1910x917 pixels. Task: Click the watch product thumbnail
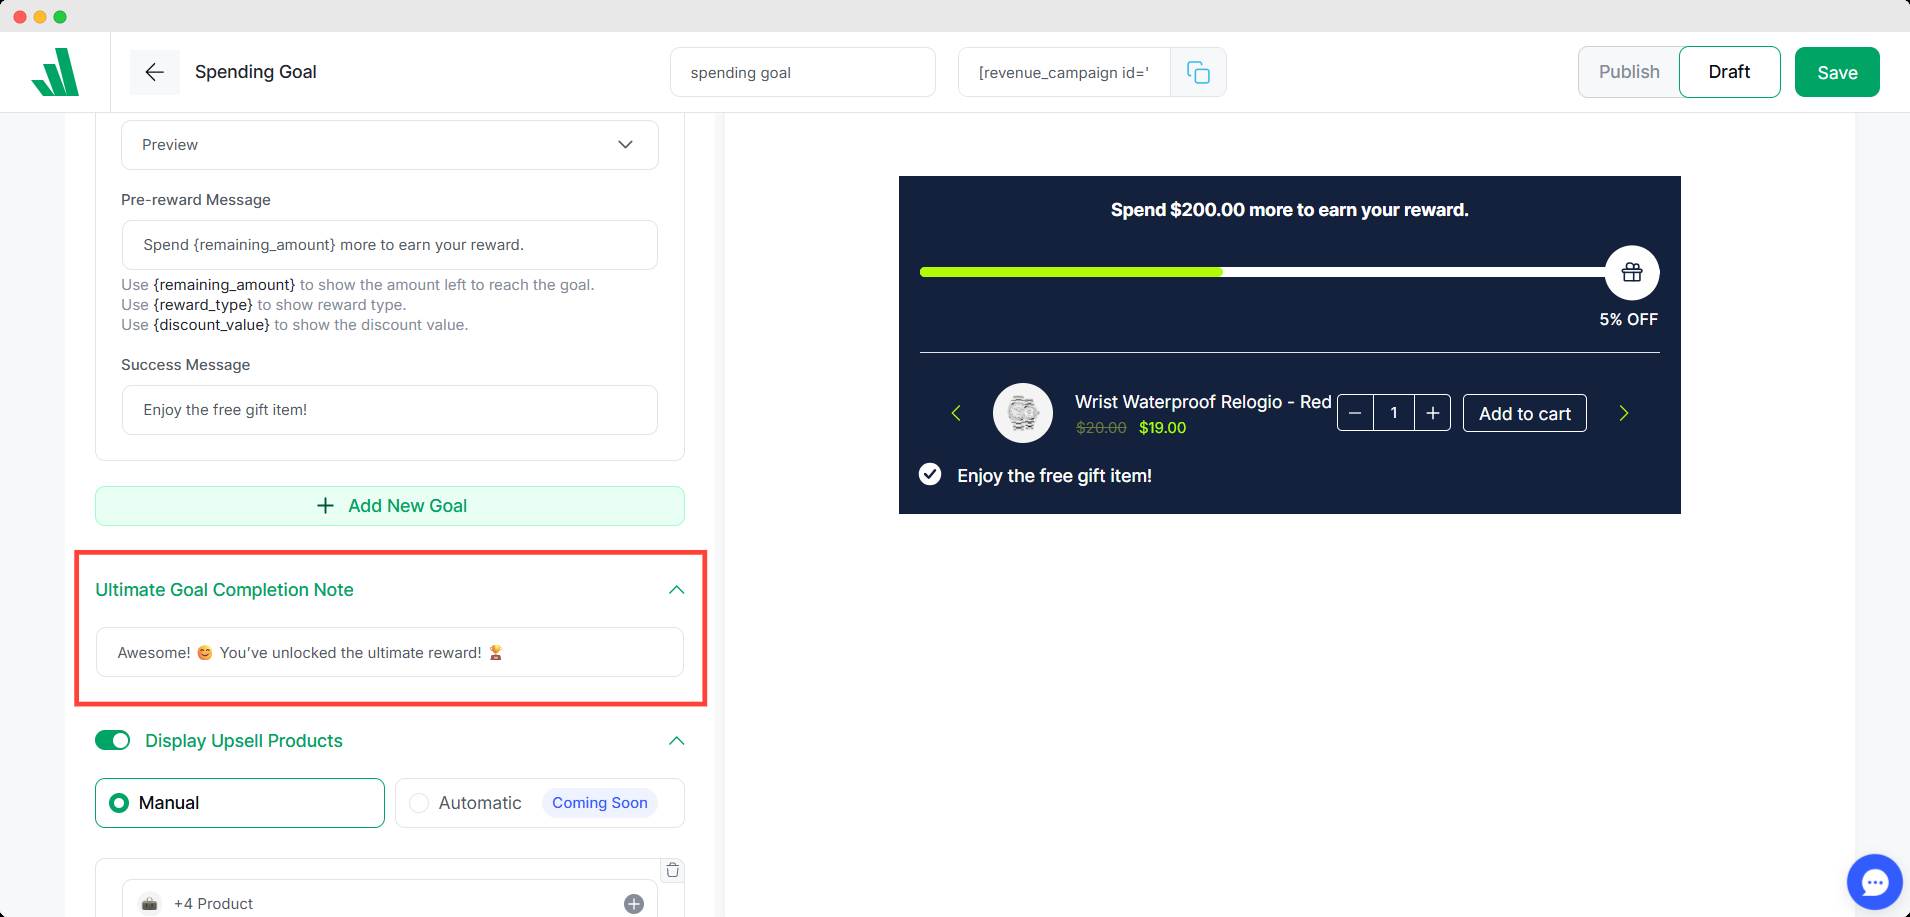[x=1022, y=413]
